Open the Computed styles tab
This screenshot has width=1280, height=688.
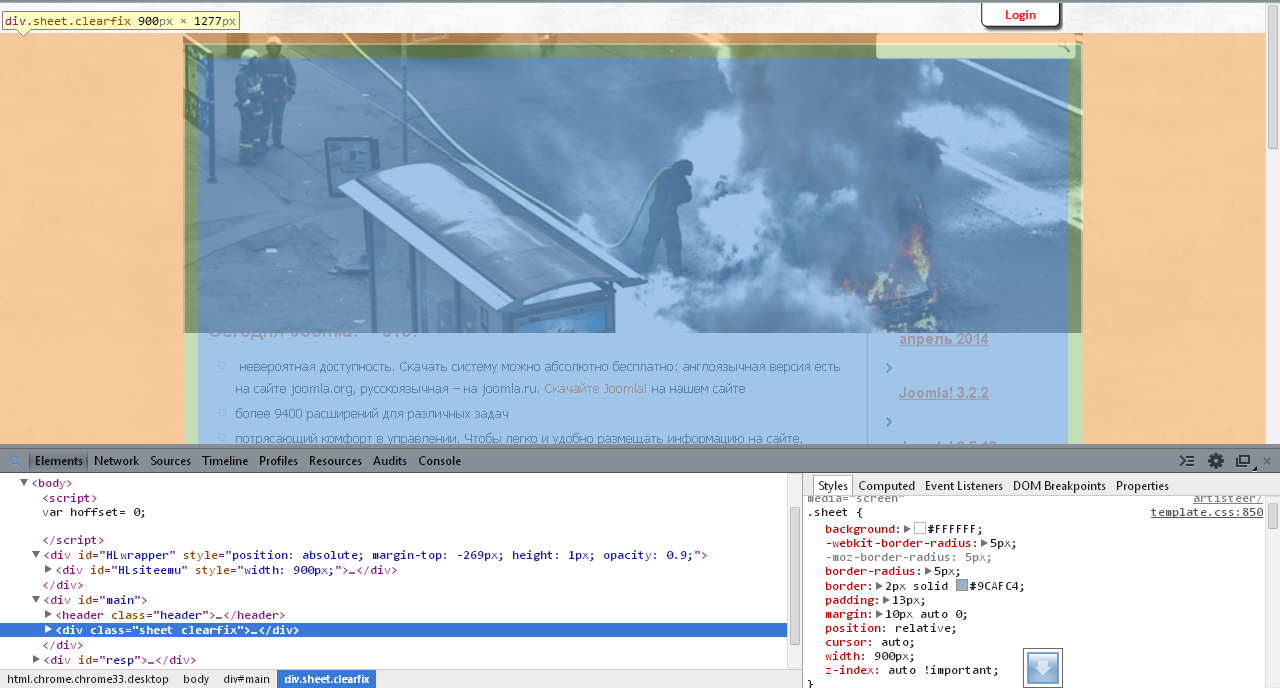click(x=886, y=486)
